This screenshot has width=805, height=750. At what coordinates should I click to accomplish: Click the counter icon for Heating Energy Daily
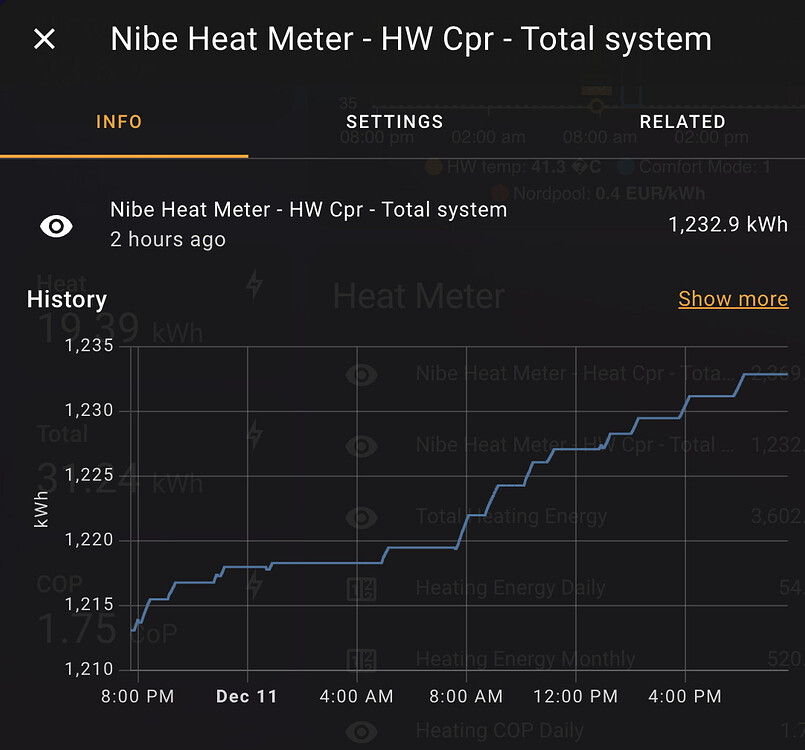tap(362, 589)
